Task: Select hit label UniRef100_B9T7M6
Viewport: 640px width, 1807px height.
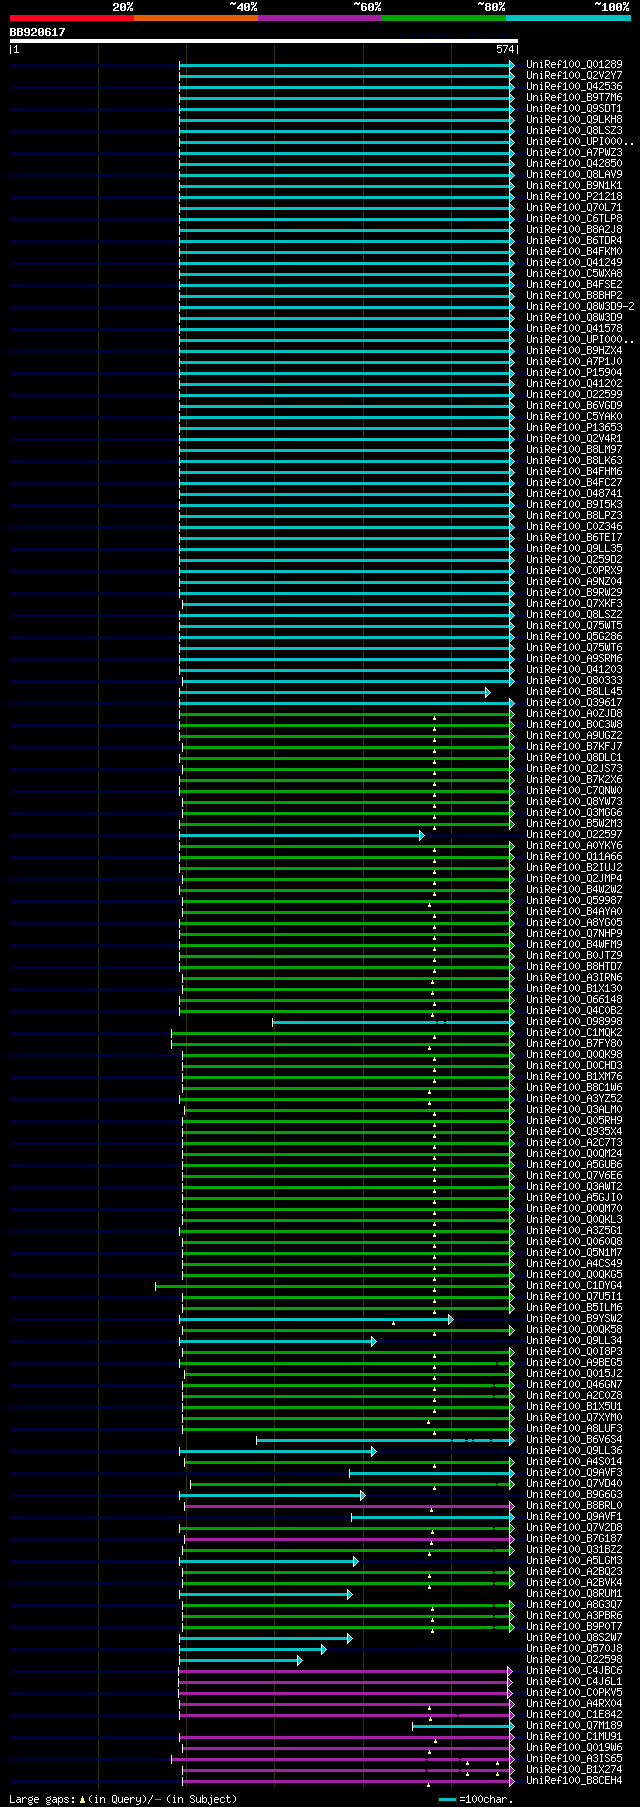Action: (574, 98)
